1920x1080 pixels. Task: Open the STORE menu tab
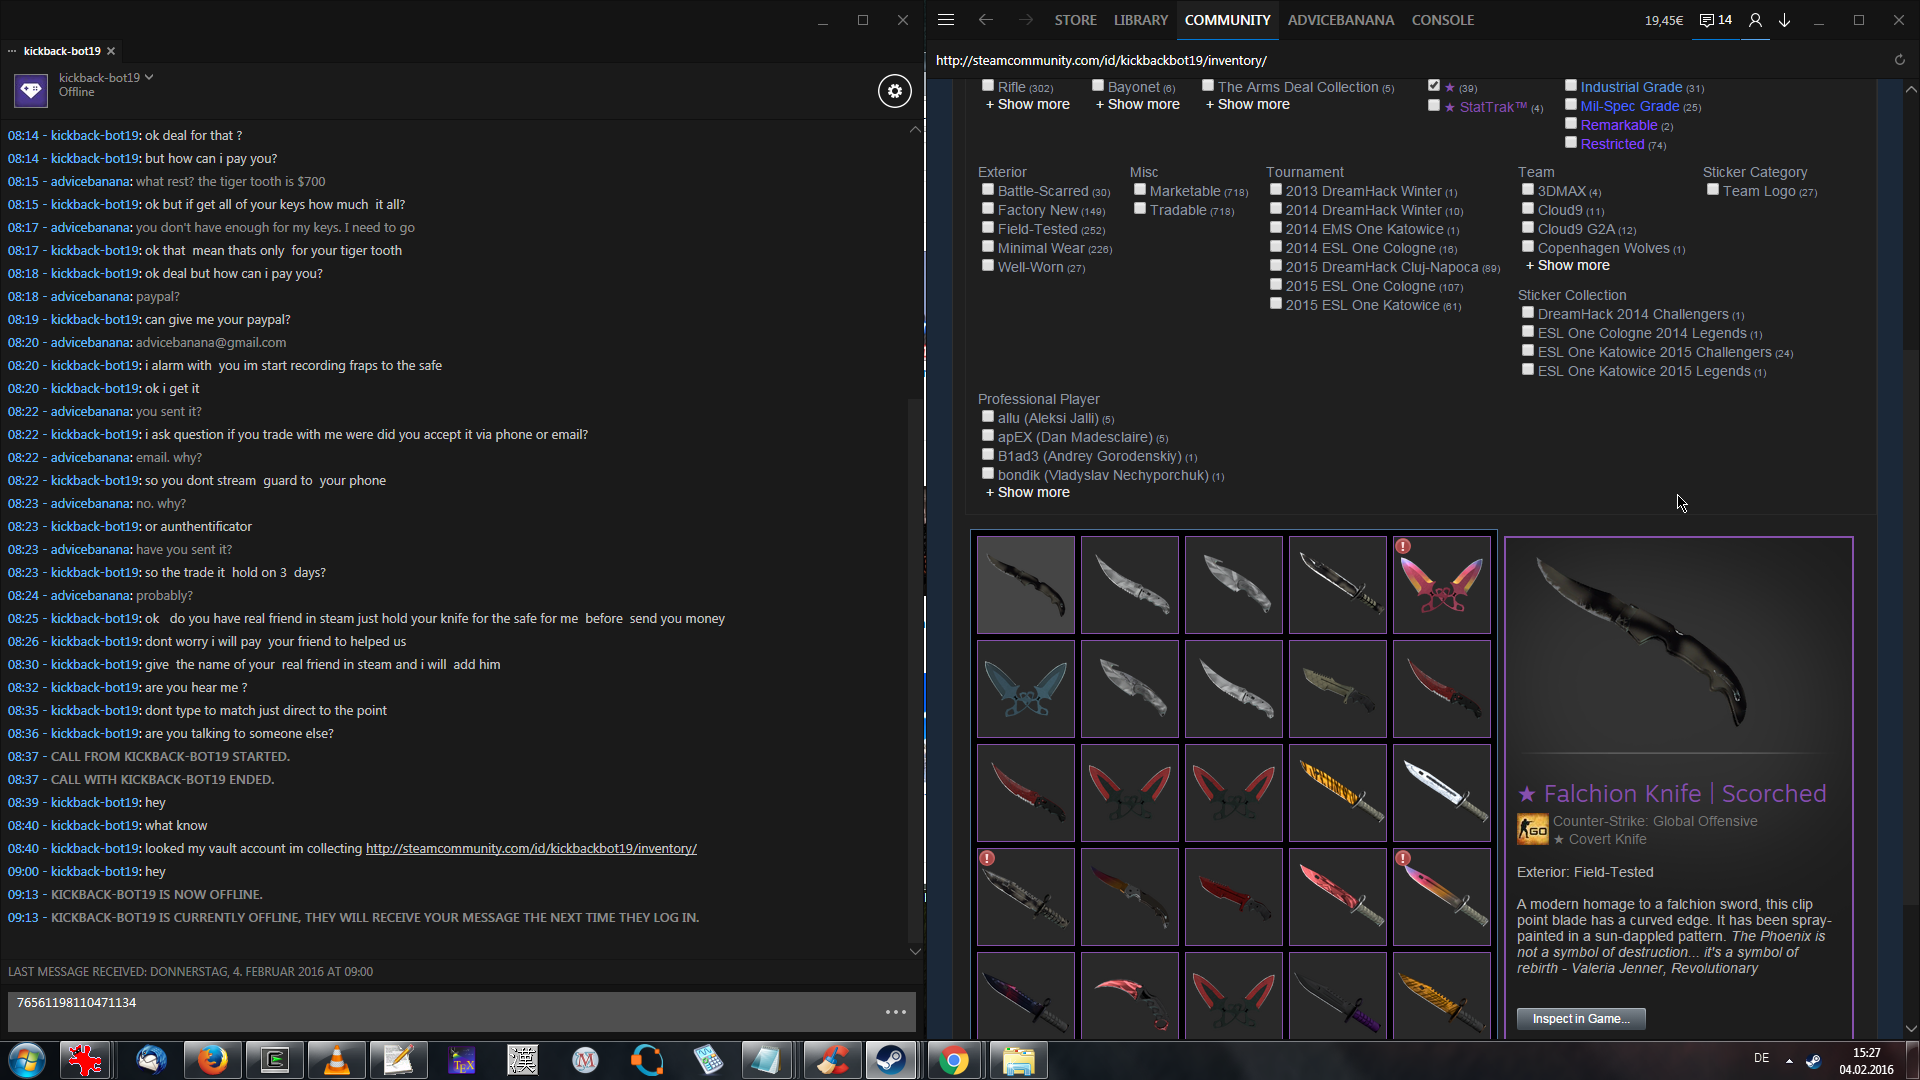1075,20
